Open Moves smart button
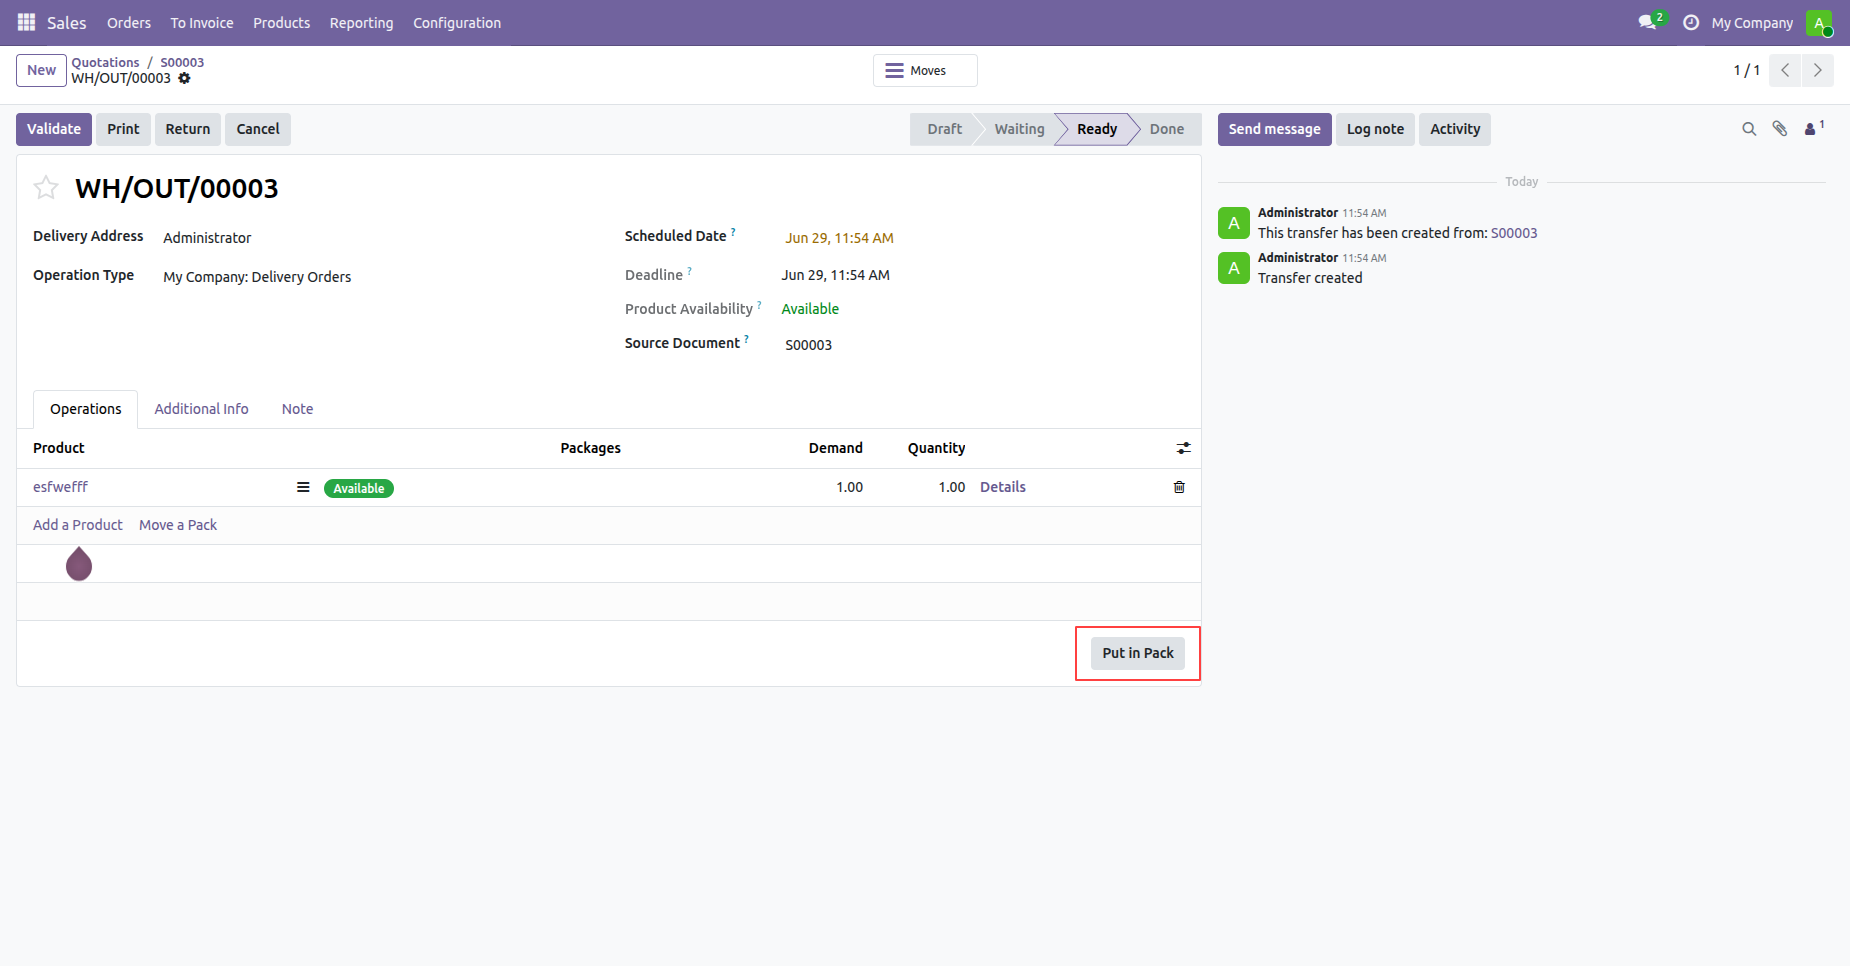 tap(925, 70)
